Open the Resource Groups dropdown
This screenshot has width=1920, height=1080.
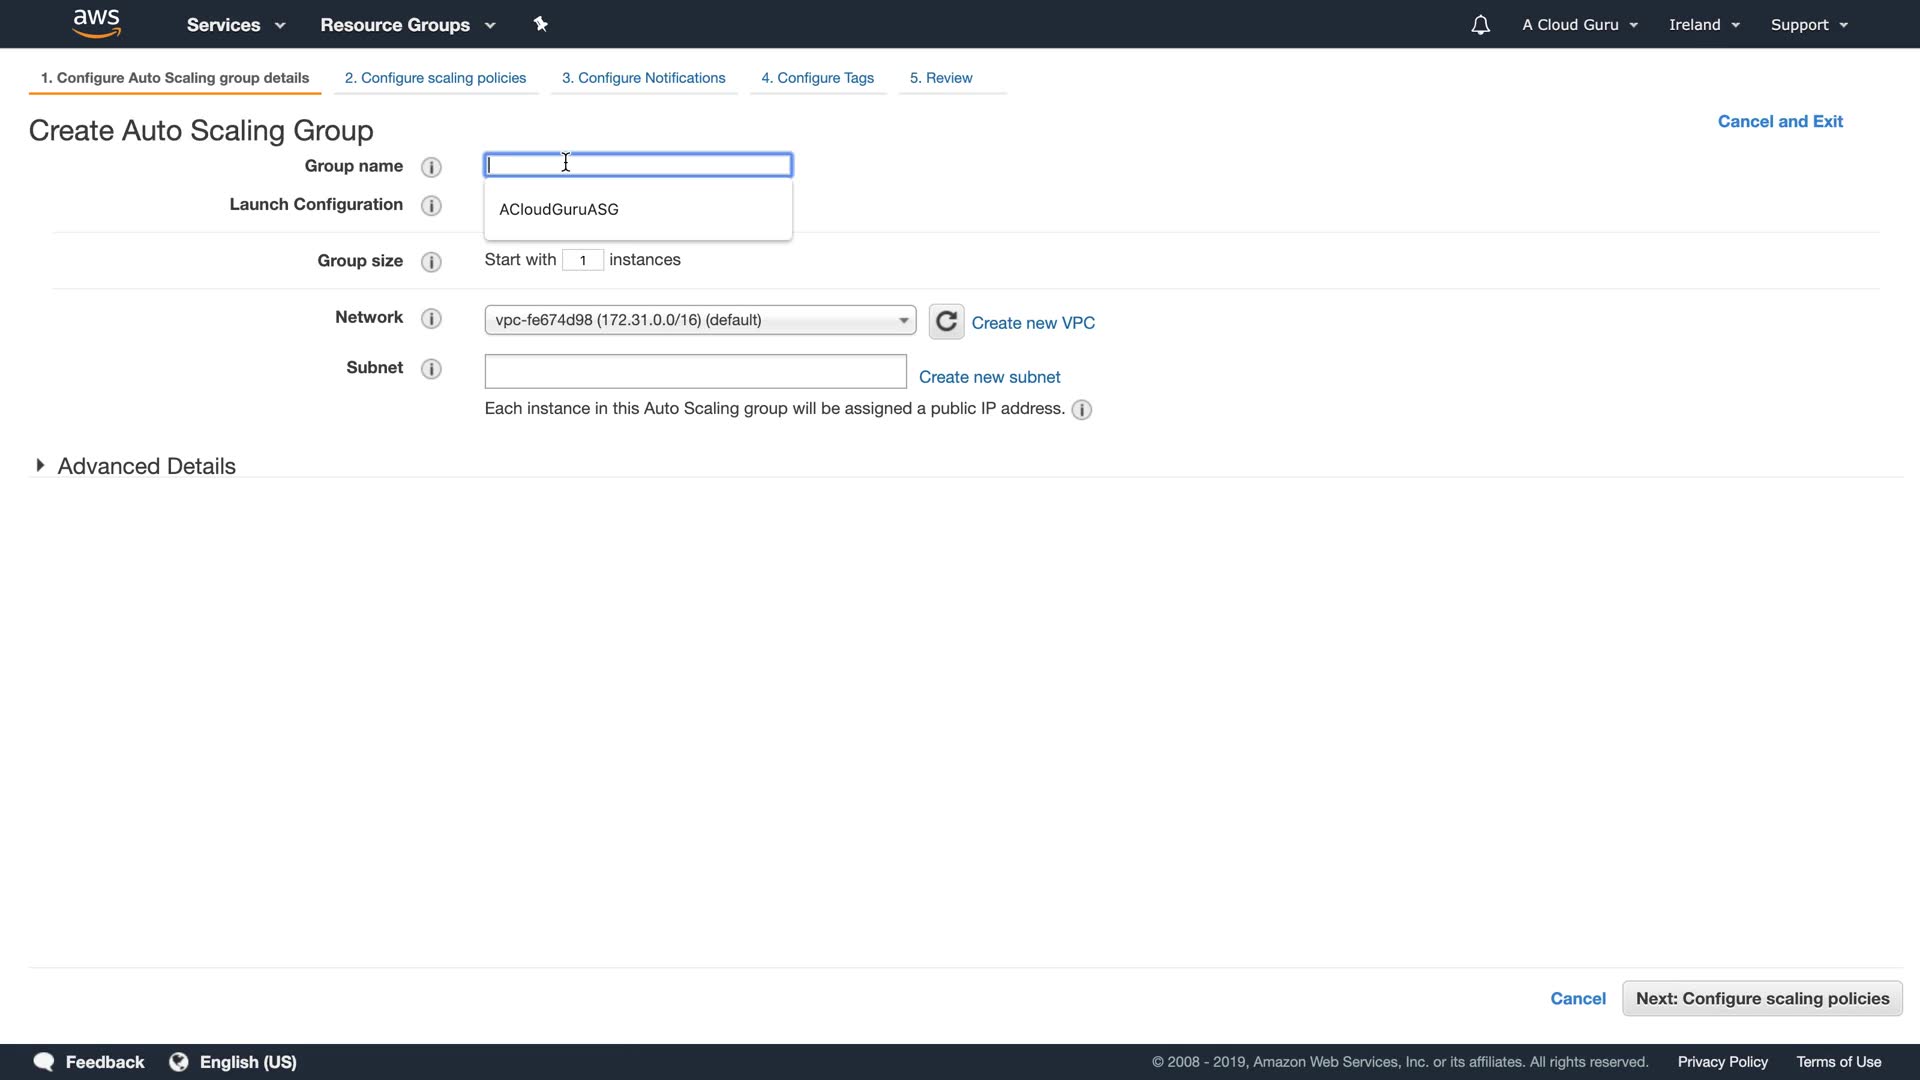click(407, 25)
